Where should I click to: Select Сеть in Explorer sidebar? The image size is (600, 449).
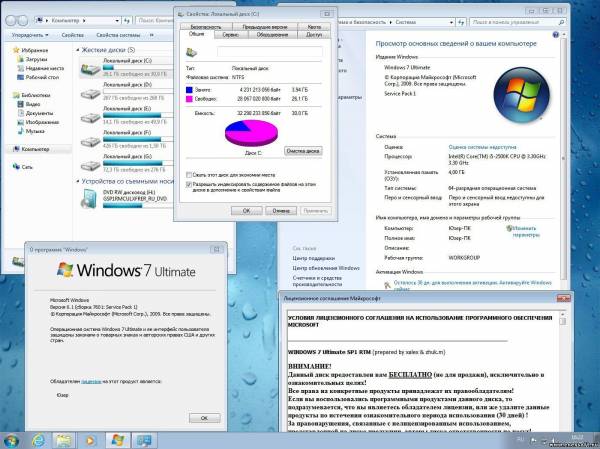pyautogui.click(x=27, y=167)
